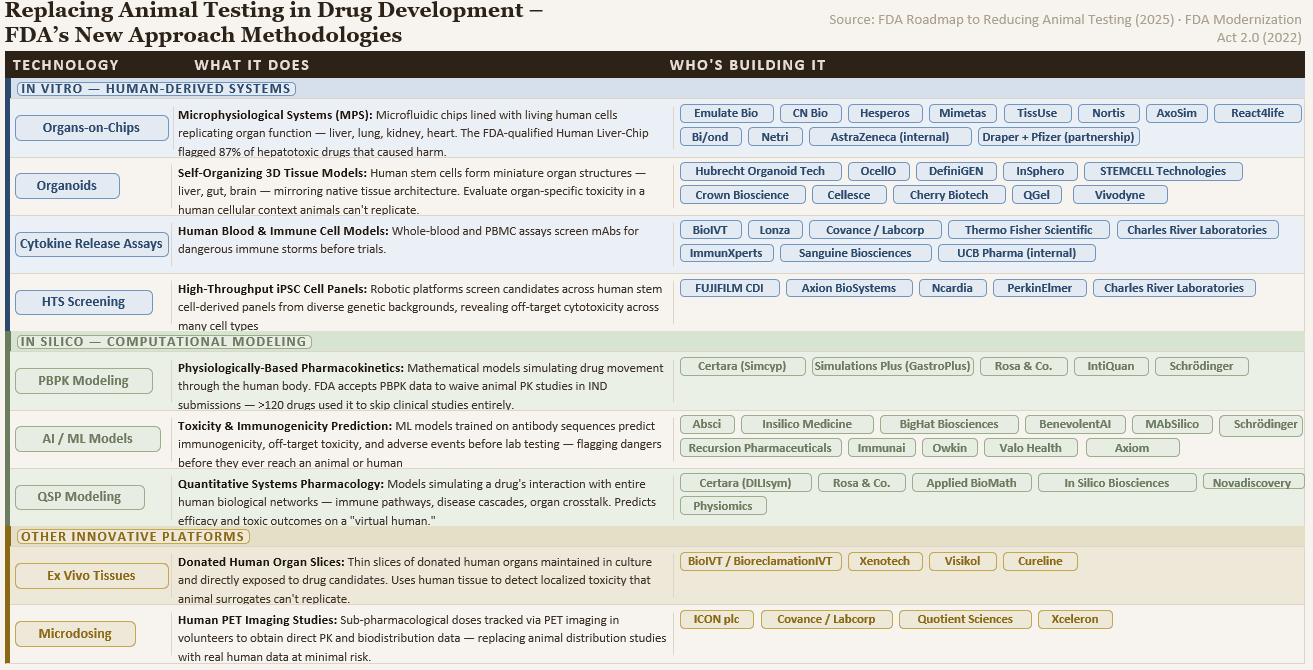Select the Lonza company tag
Image resolution: width=1313 pixels, height=670 pixels.
775,230
